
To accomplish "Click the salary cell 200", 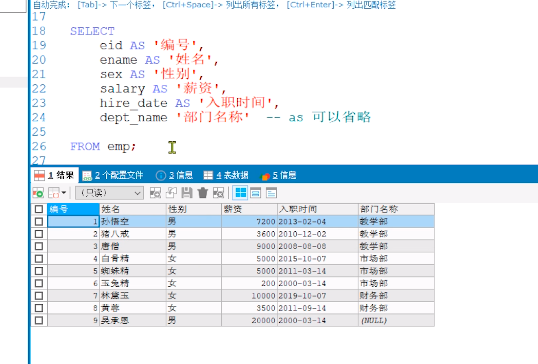I will click(249, 283).
